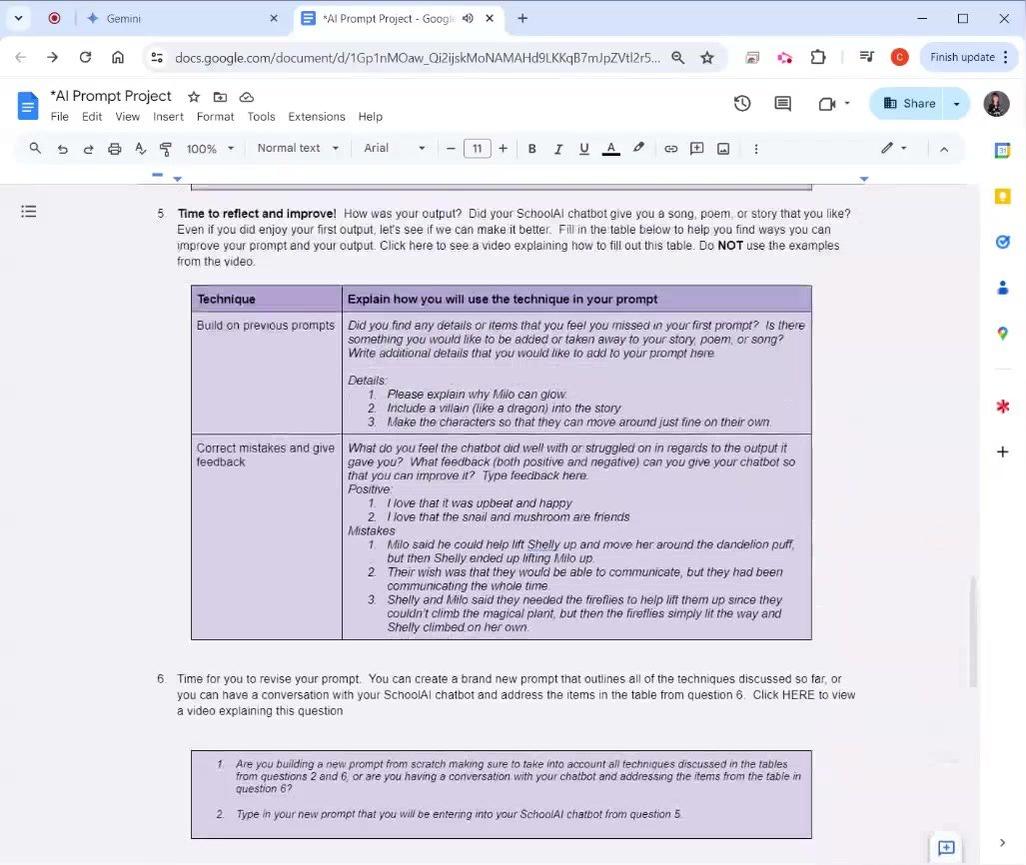Screen dimensions: 1026x865
Task: Click the document title AI Prompt Project
Action: 111,96
